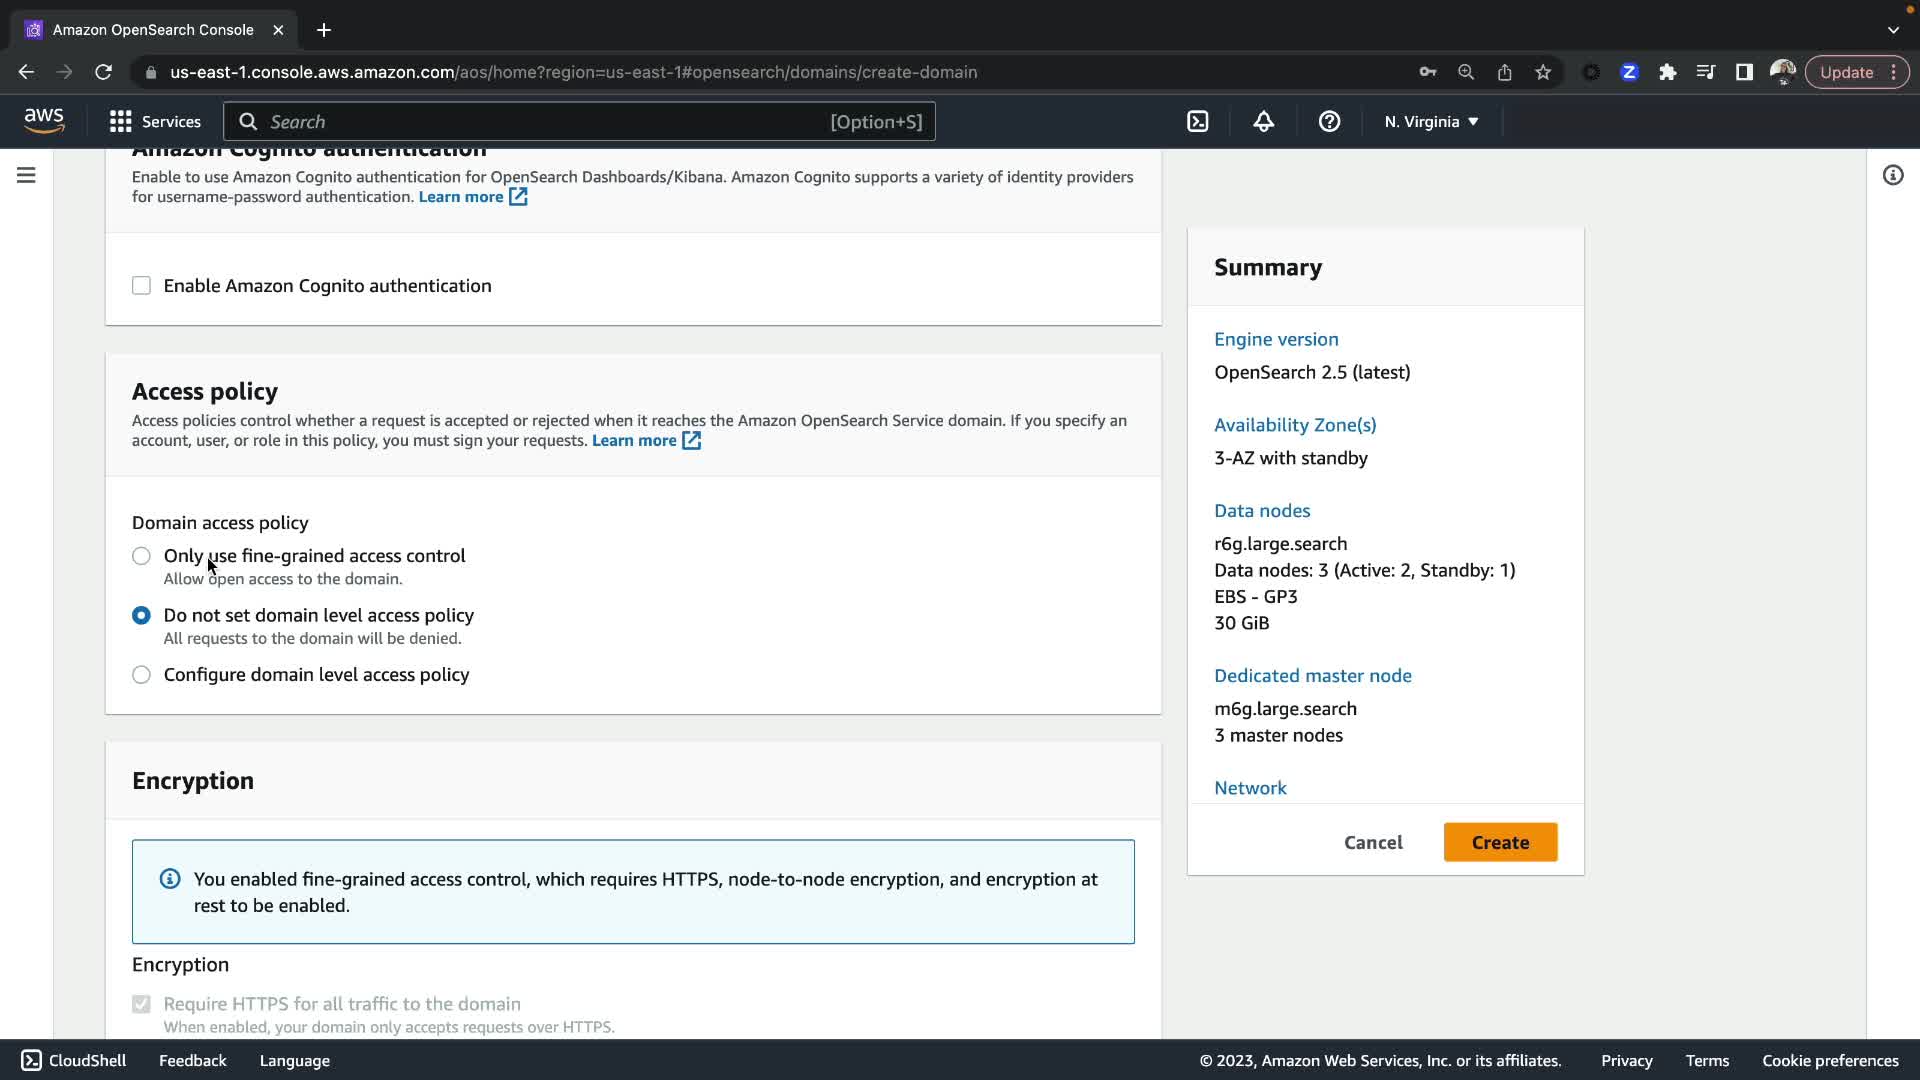Bookmark page with star icon
Screen dimensions: 1920x1080
coord(1543,72)
